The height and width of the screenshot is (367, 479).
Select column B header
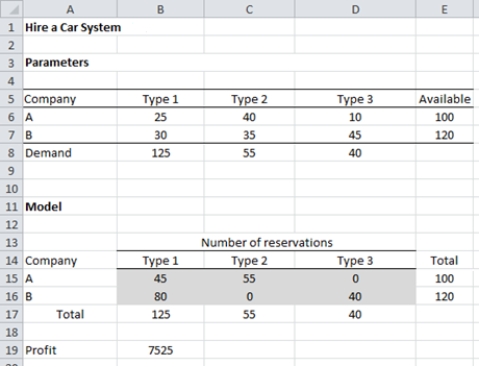pos(160,9)
